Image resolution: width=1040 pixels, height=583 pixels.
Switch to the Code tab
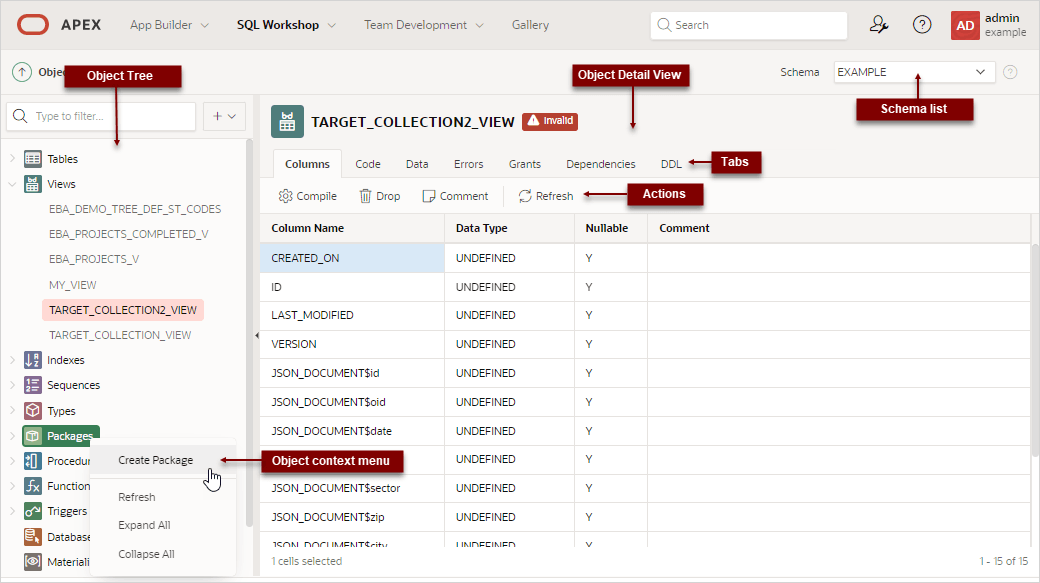(367, 164)
